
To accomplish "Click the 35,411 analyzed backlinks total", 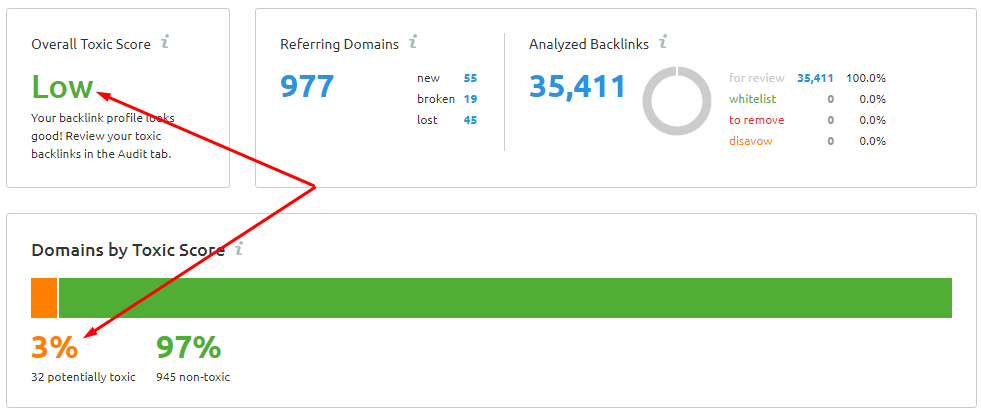I will click(x=577, y=86).
